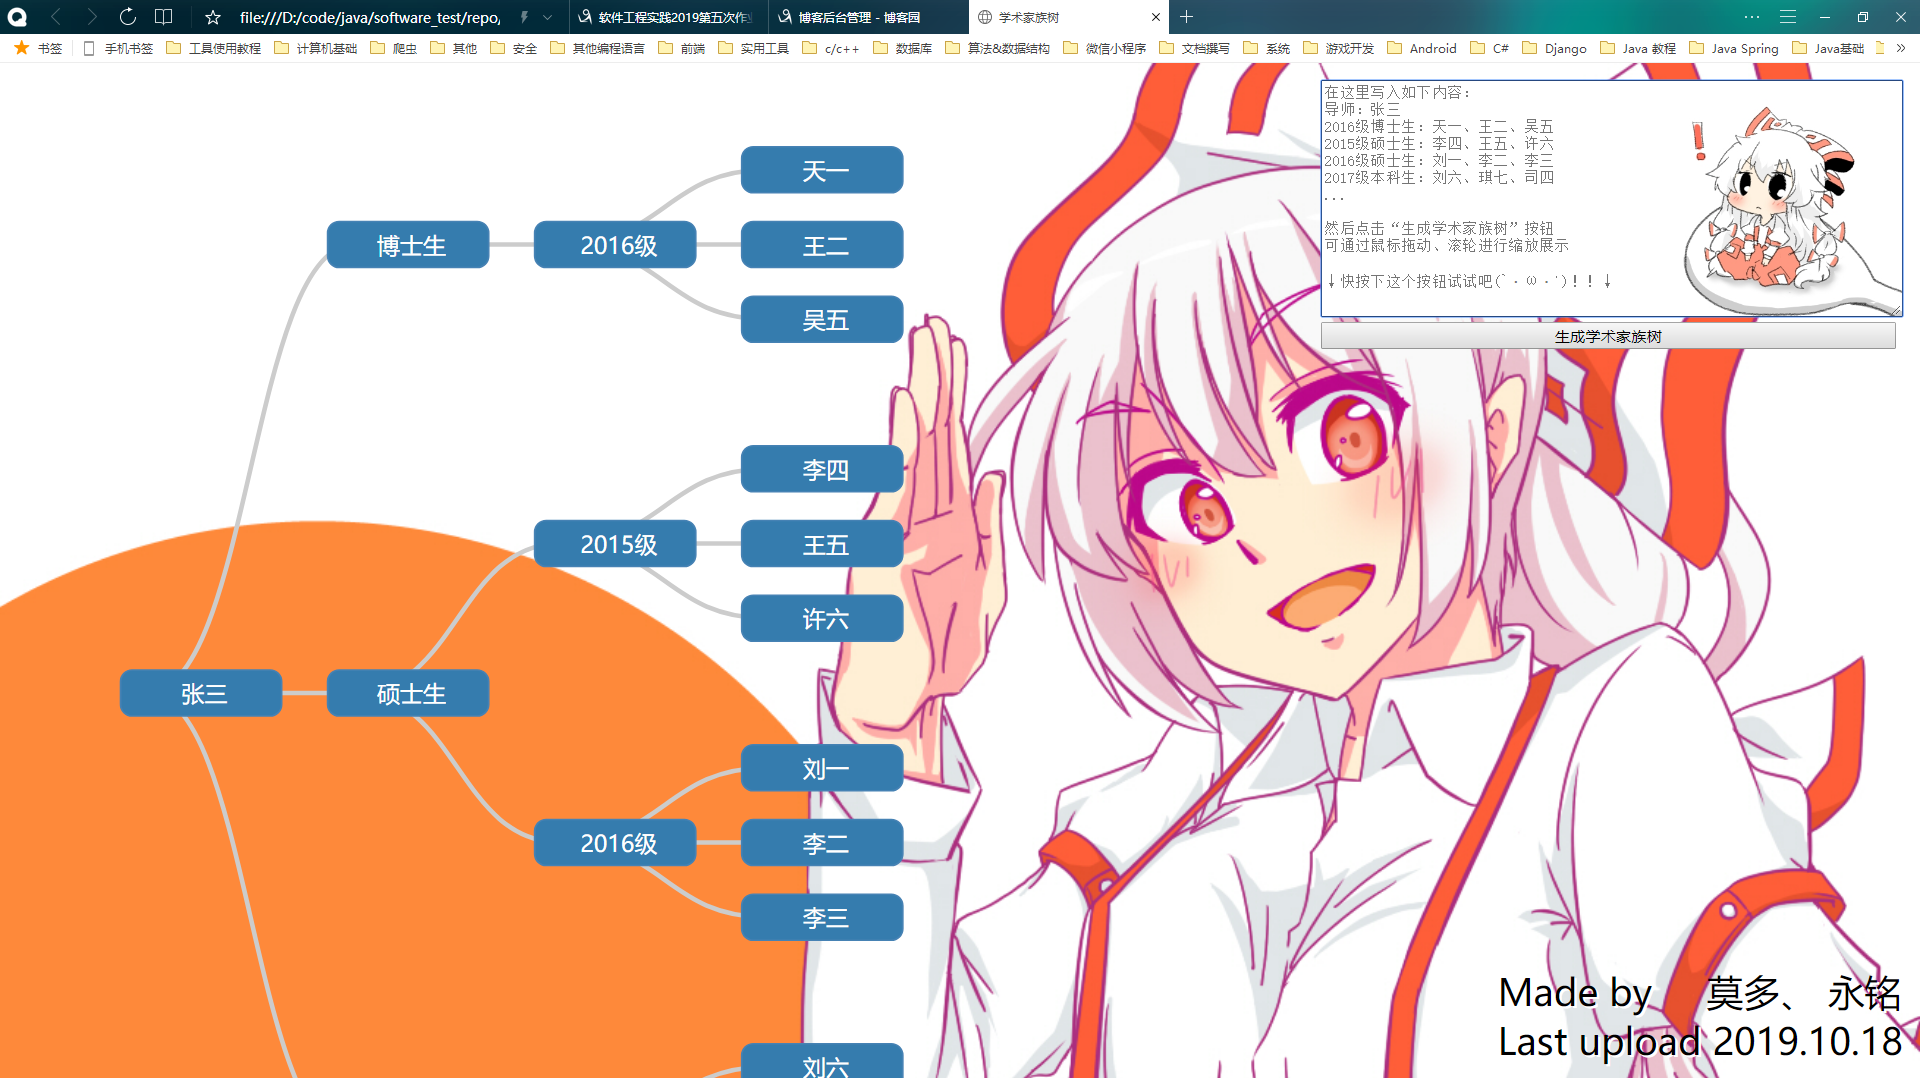This screenshot has height=1078, width=1920.
Task: Open Java 教程 bookmark folder
Action: pyautogui.click(x=1639, y=48)
